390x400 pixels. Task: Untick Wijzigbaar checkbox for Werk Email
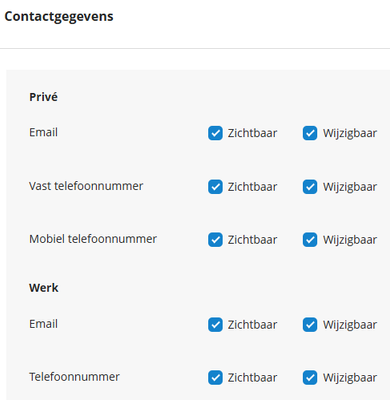tap(310, 325)
